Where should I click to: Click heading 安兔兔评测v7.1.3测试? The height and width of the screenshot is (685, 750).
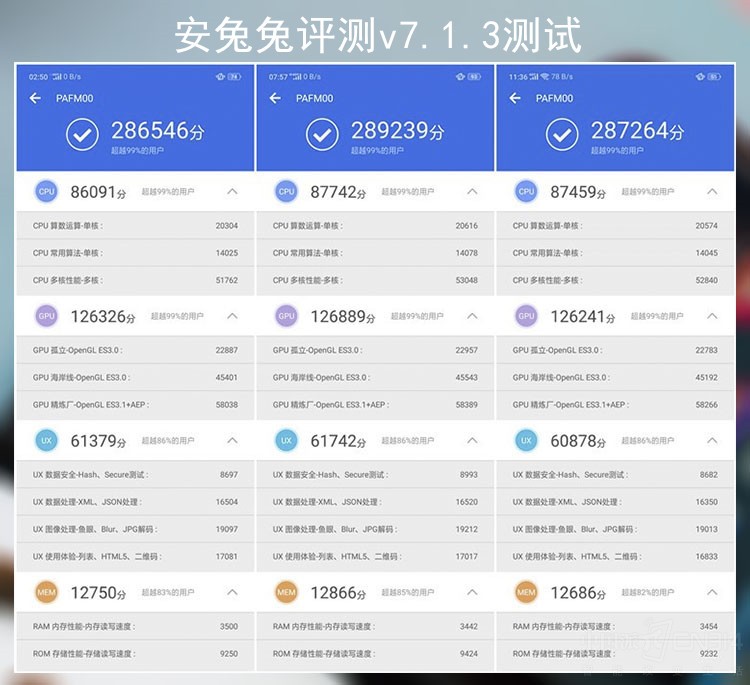[377, 35]
